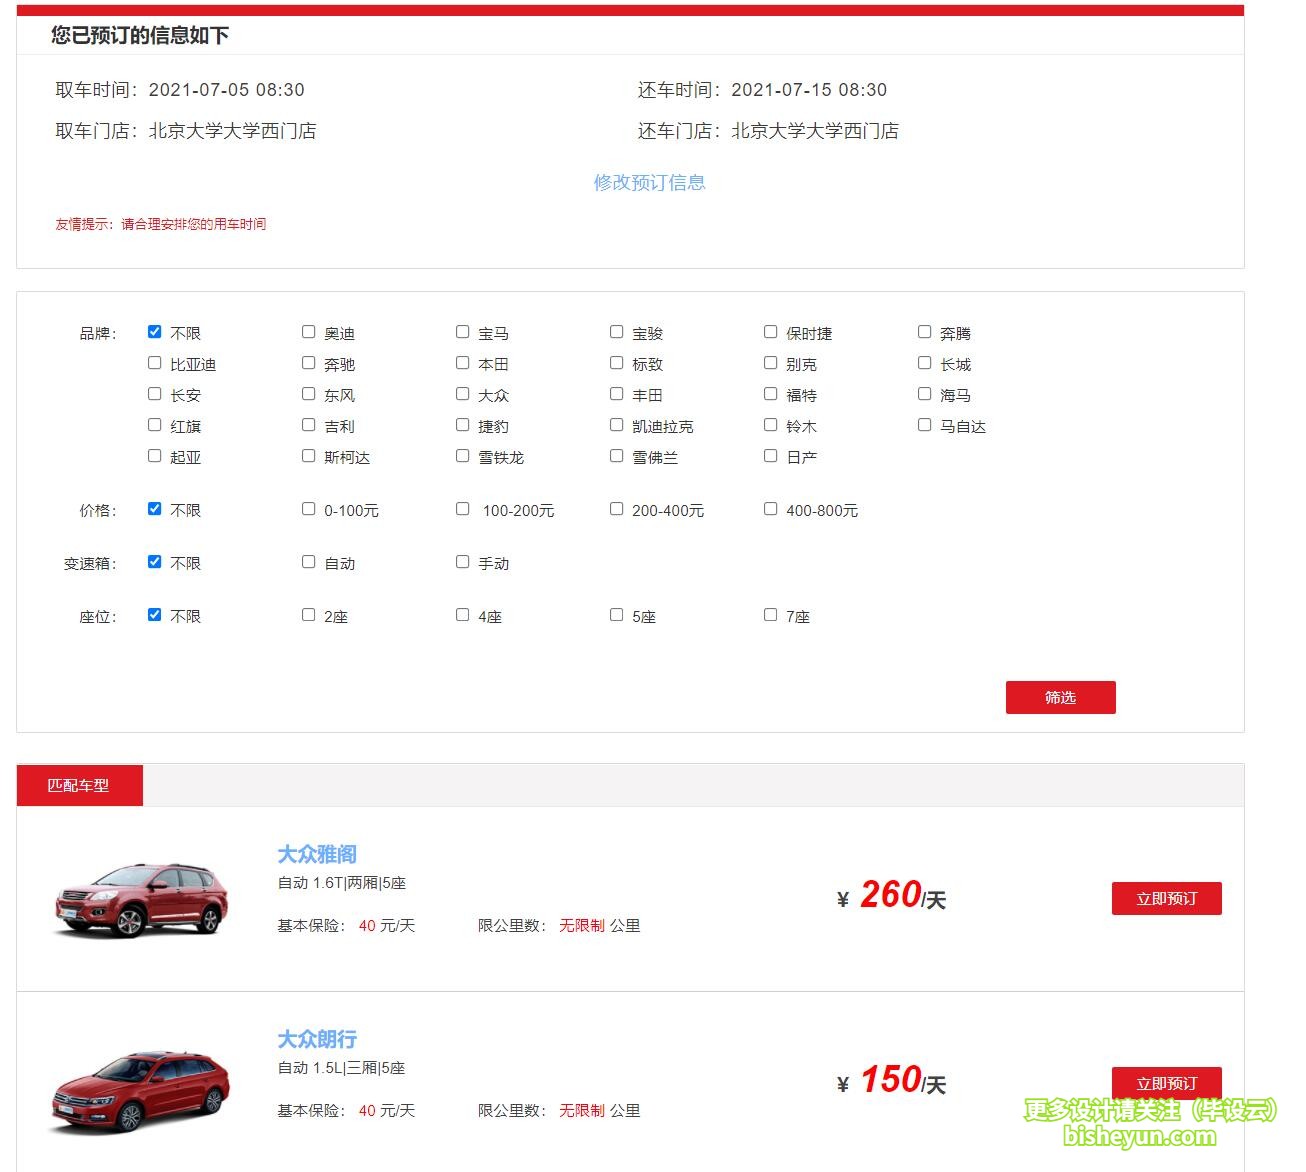Select the 0-100元 price range

pyautogui.click(x=308, y=508)
